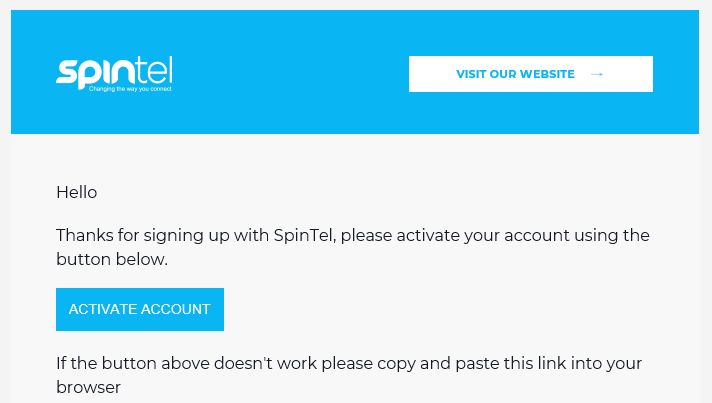Click the arrow icon beside Visit Our Website
712x403 pixels.
click(x=597, y=74)
